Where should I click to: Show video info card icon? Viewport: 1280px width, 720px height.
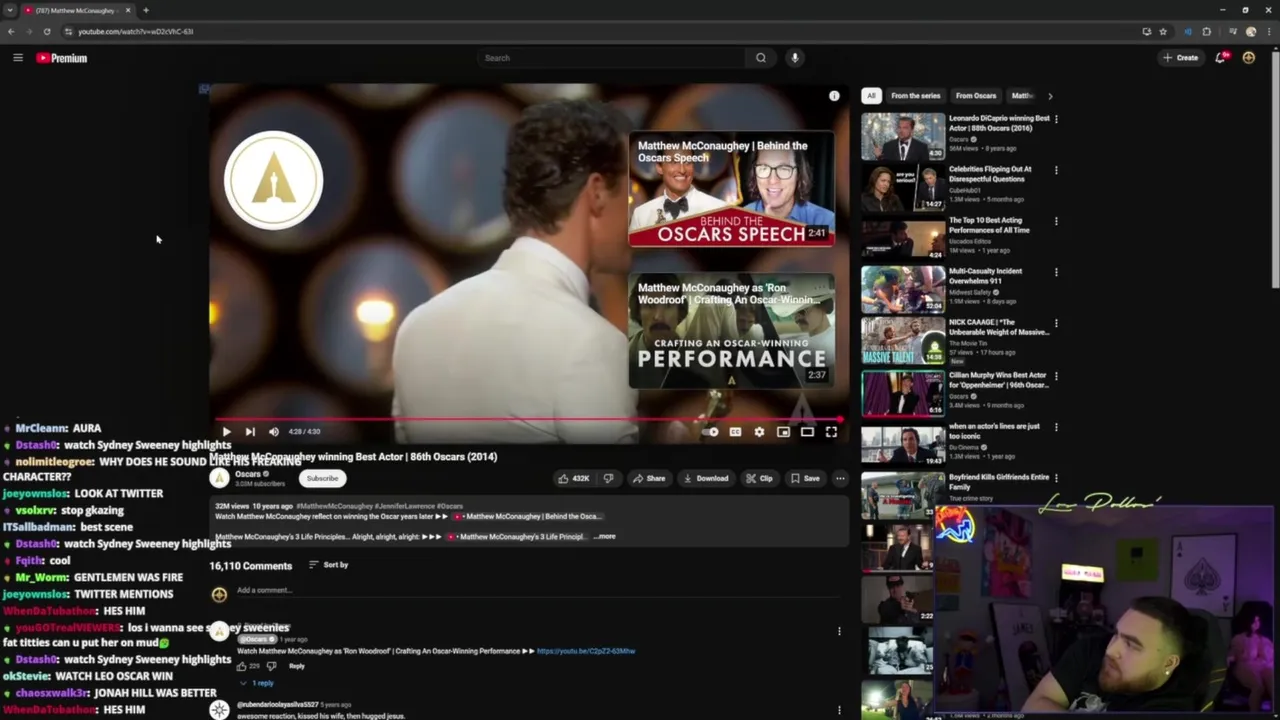click(834, 96)
